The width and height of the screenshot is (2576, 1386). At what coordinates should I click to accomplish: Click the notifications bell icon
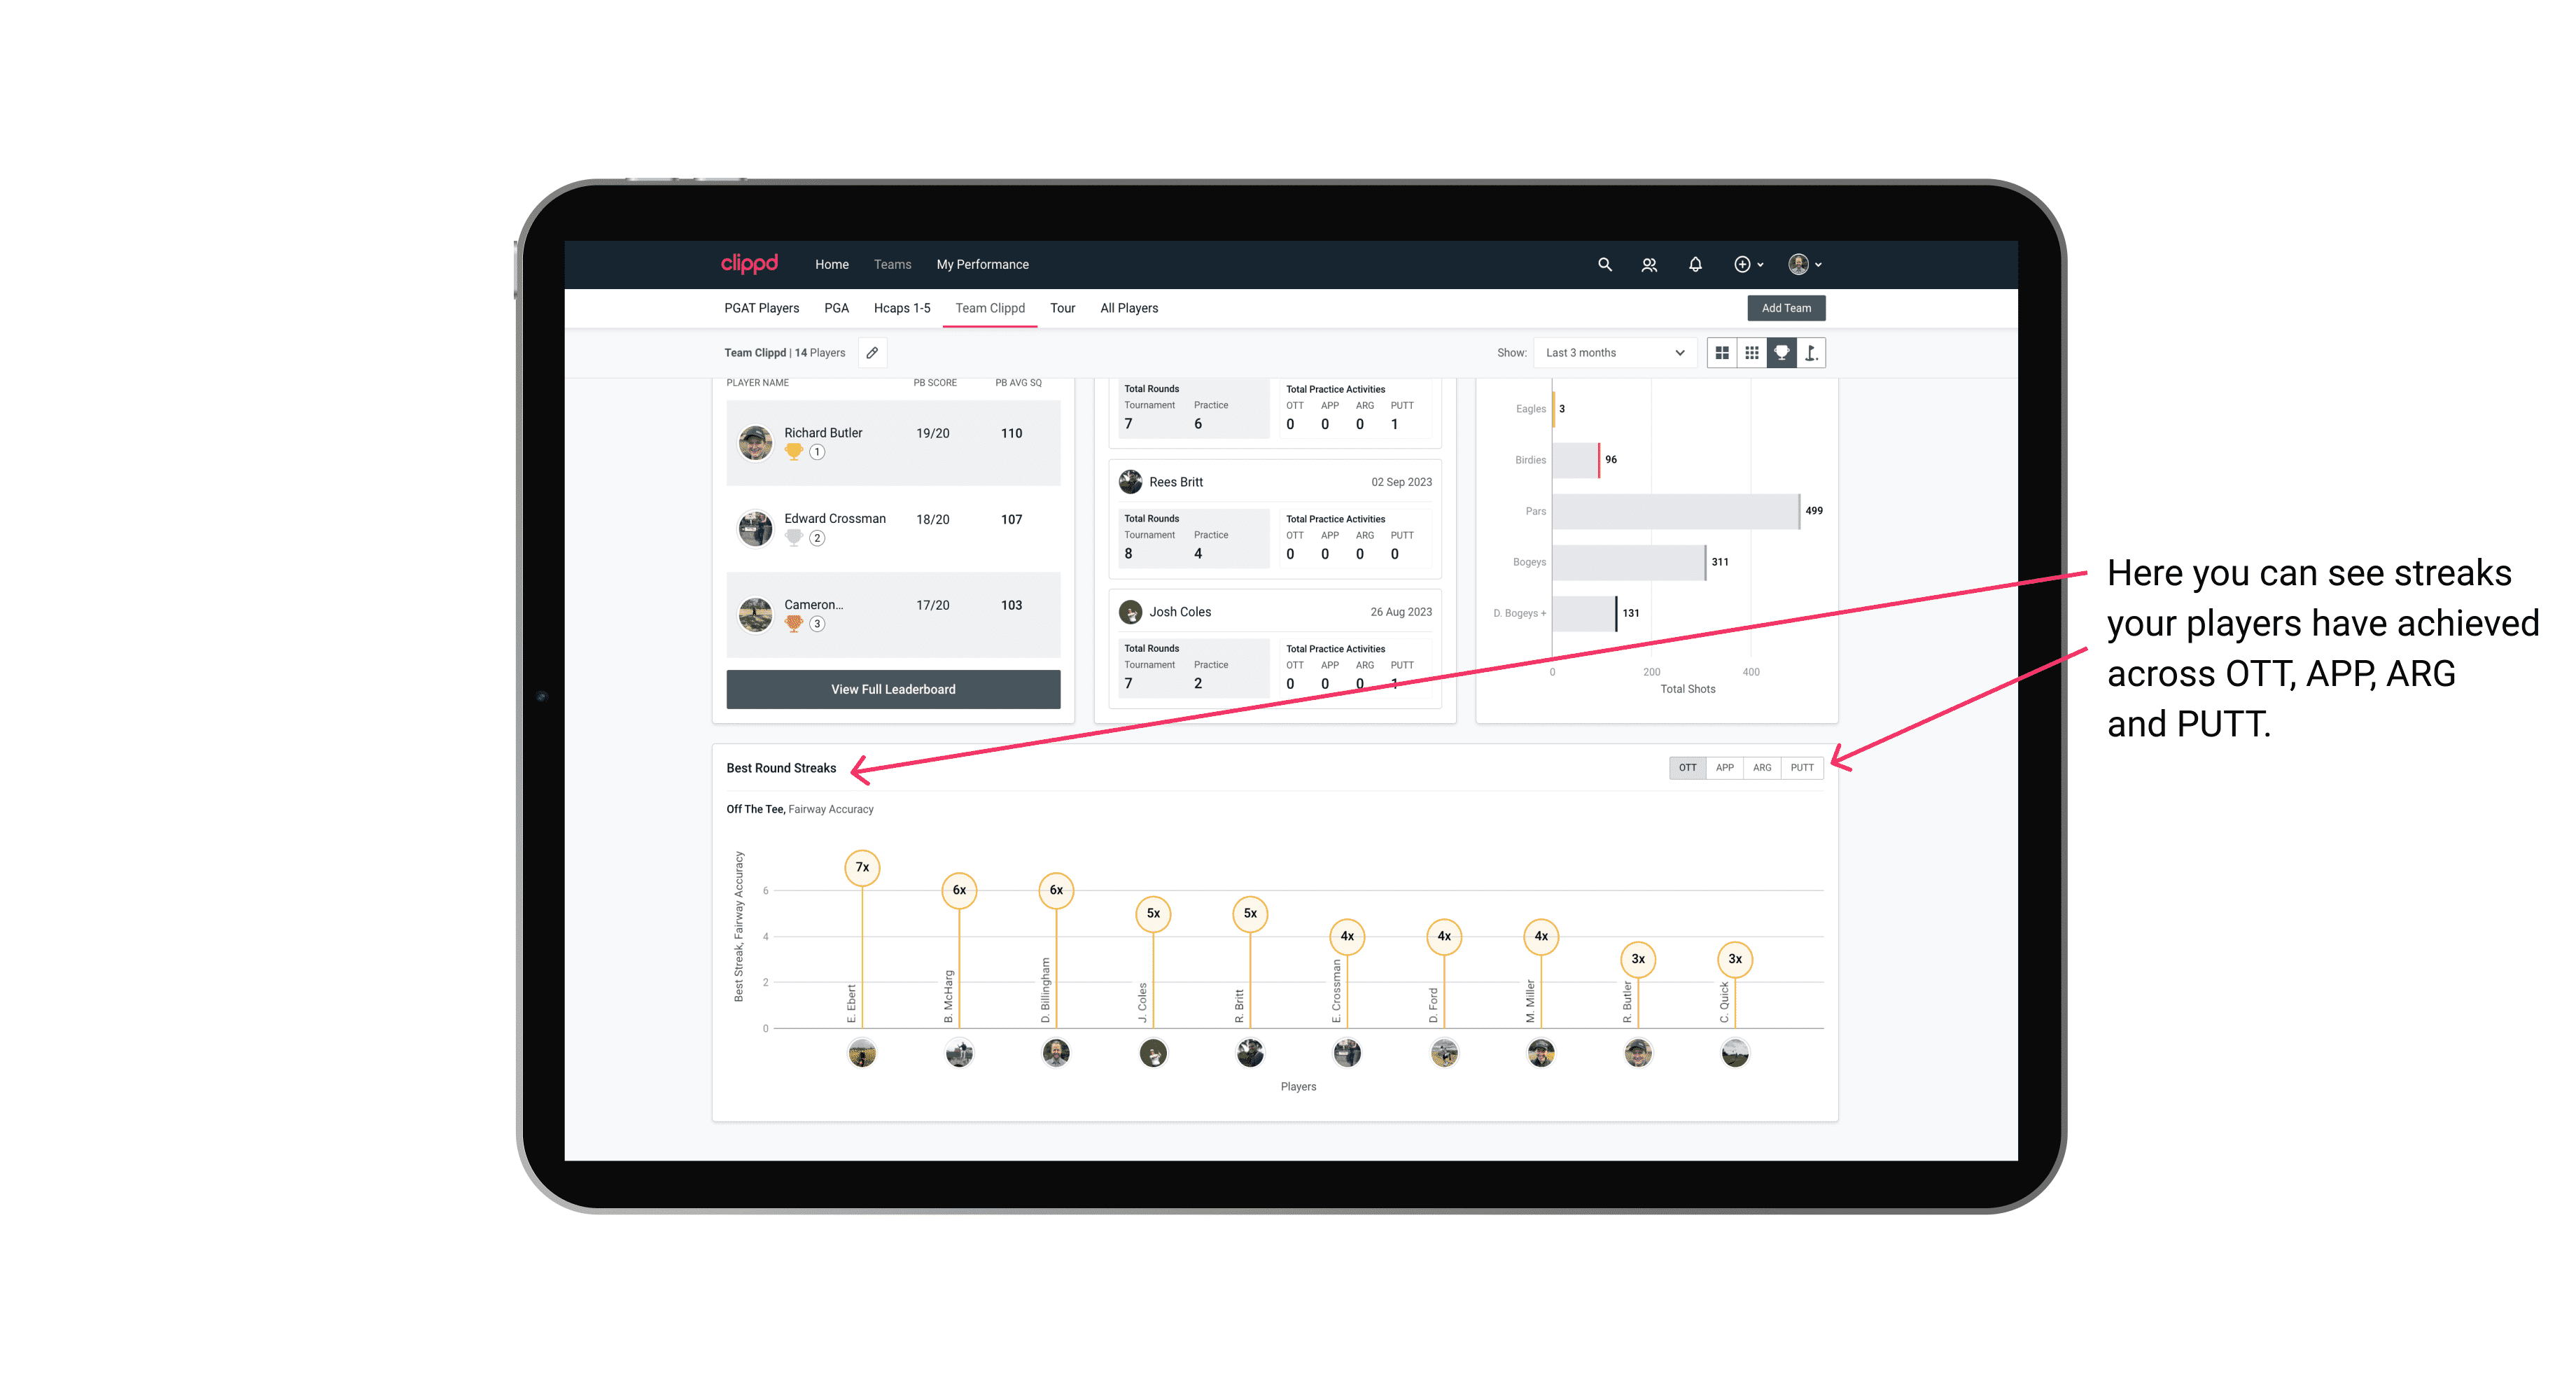[x=1694, y=265]
